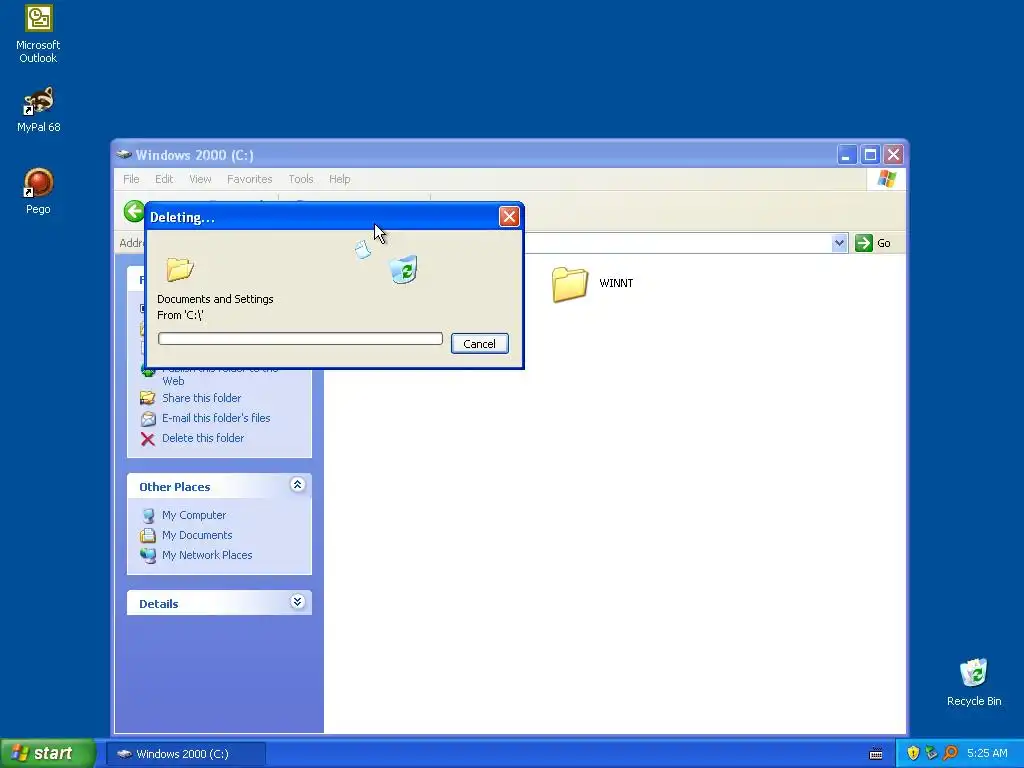Click the My Computer icon in Other Places

click(x=148, y=515)
